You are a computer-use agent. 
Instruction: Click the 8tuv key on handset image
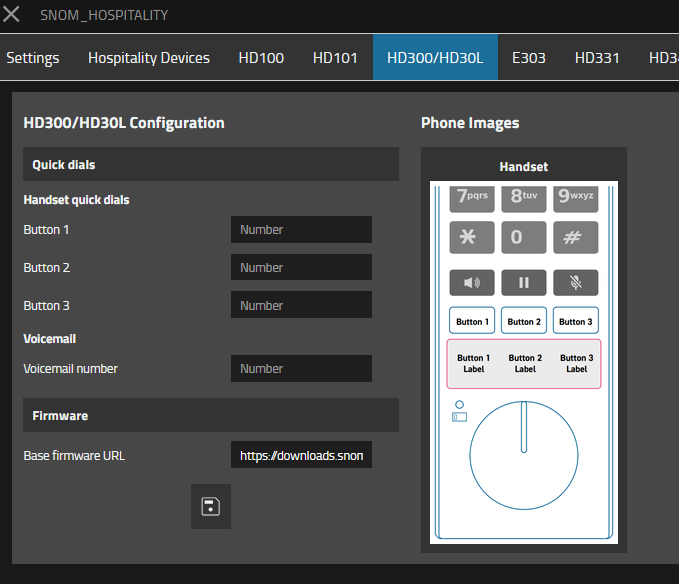pos(524,198)
